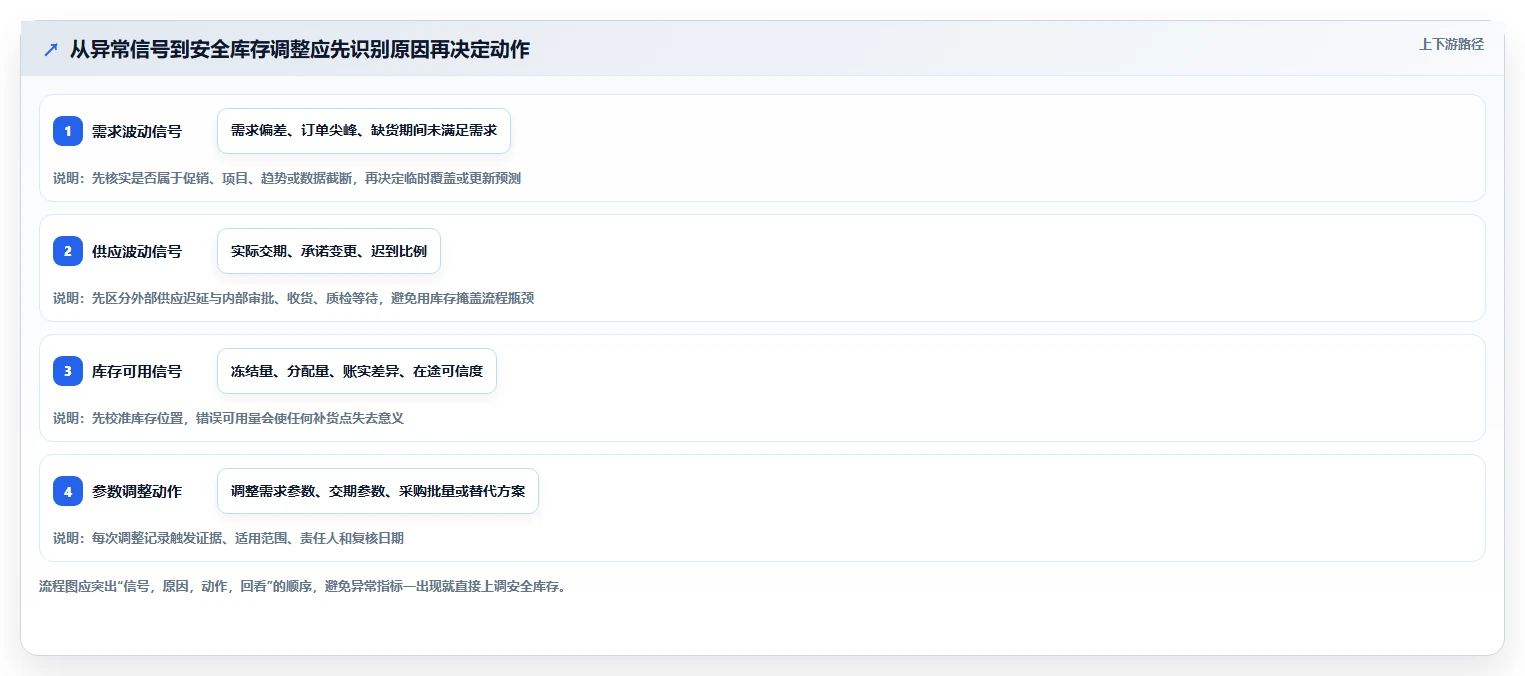Click the title 从异常信号到安全库存调整应先识别原因再决定动作
The height and width of the screenshot is (676, 1525).
[x=300, y=49]
